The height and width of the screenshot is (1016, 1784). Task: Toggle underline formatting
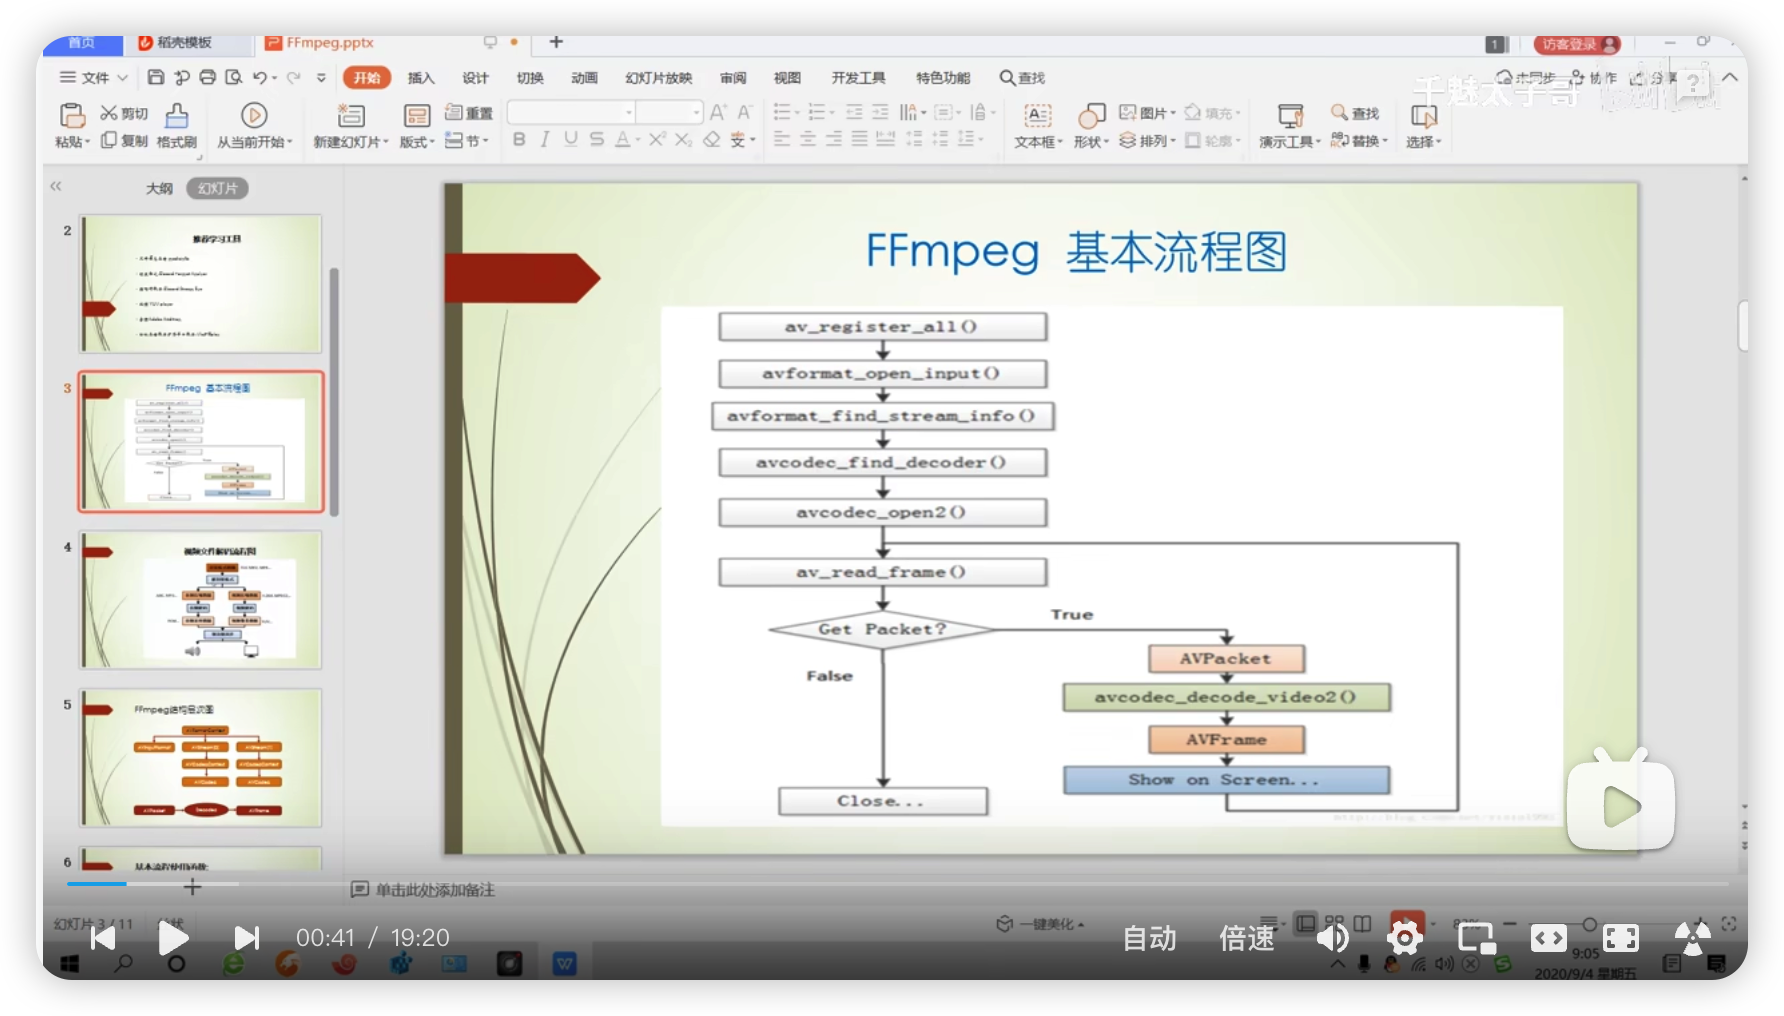pyautogui.click(x=570, y=140)
